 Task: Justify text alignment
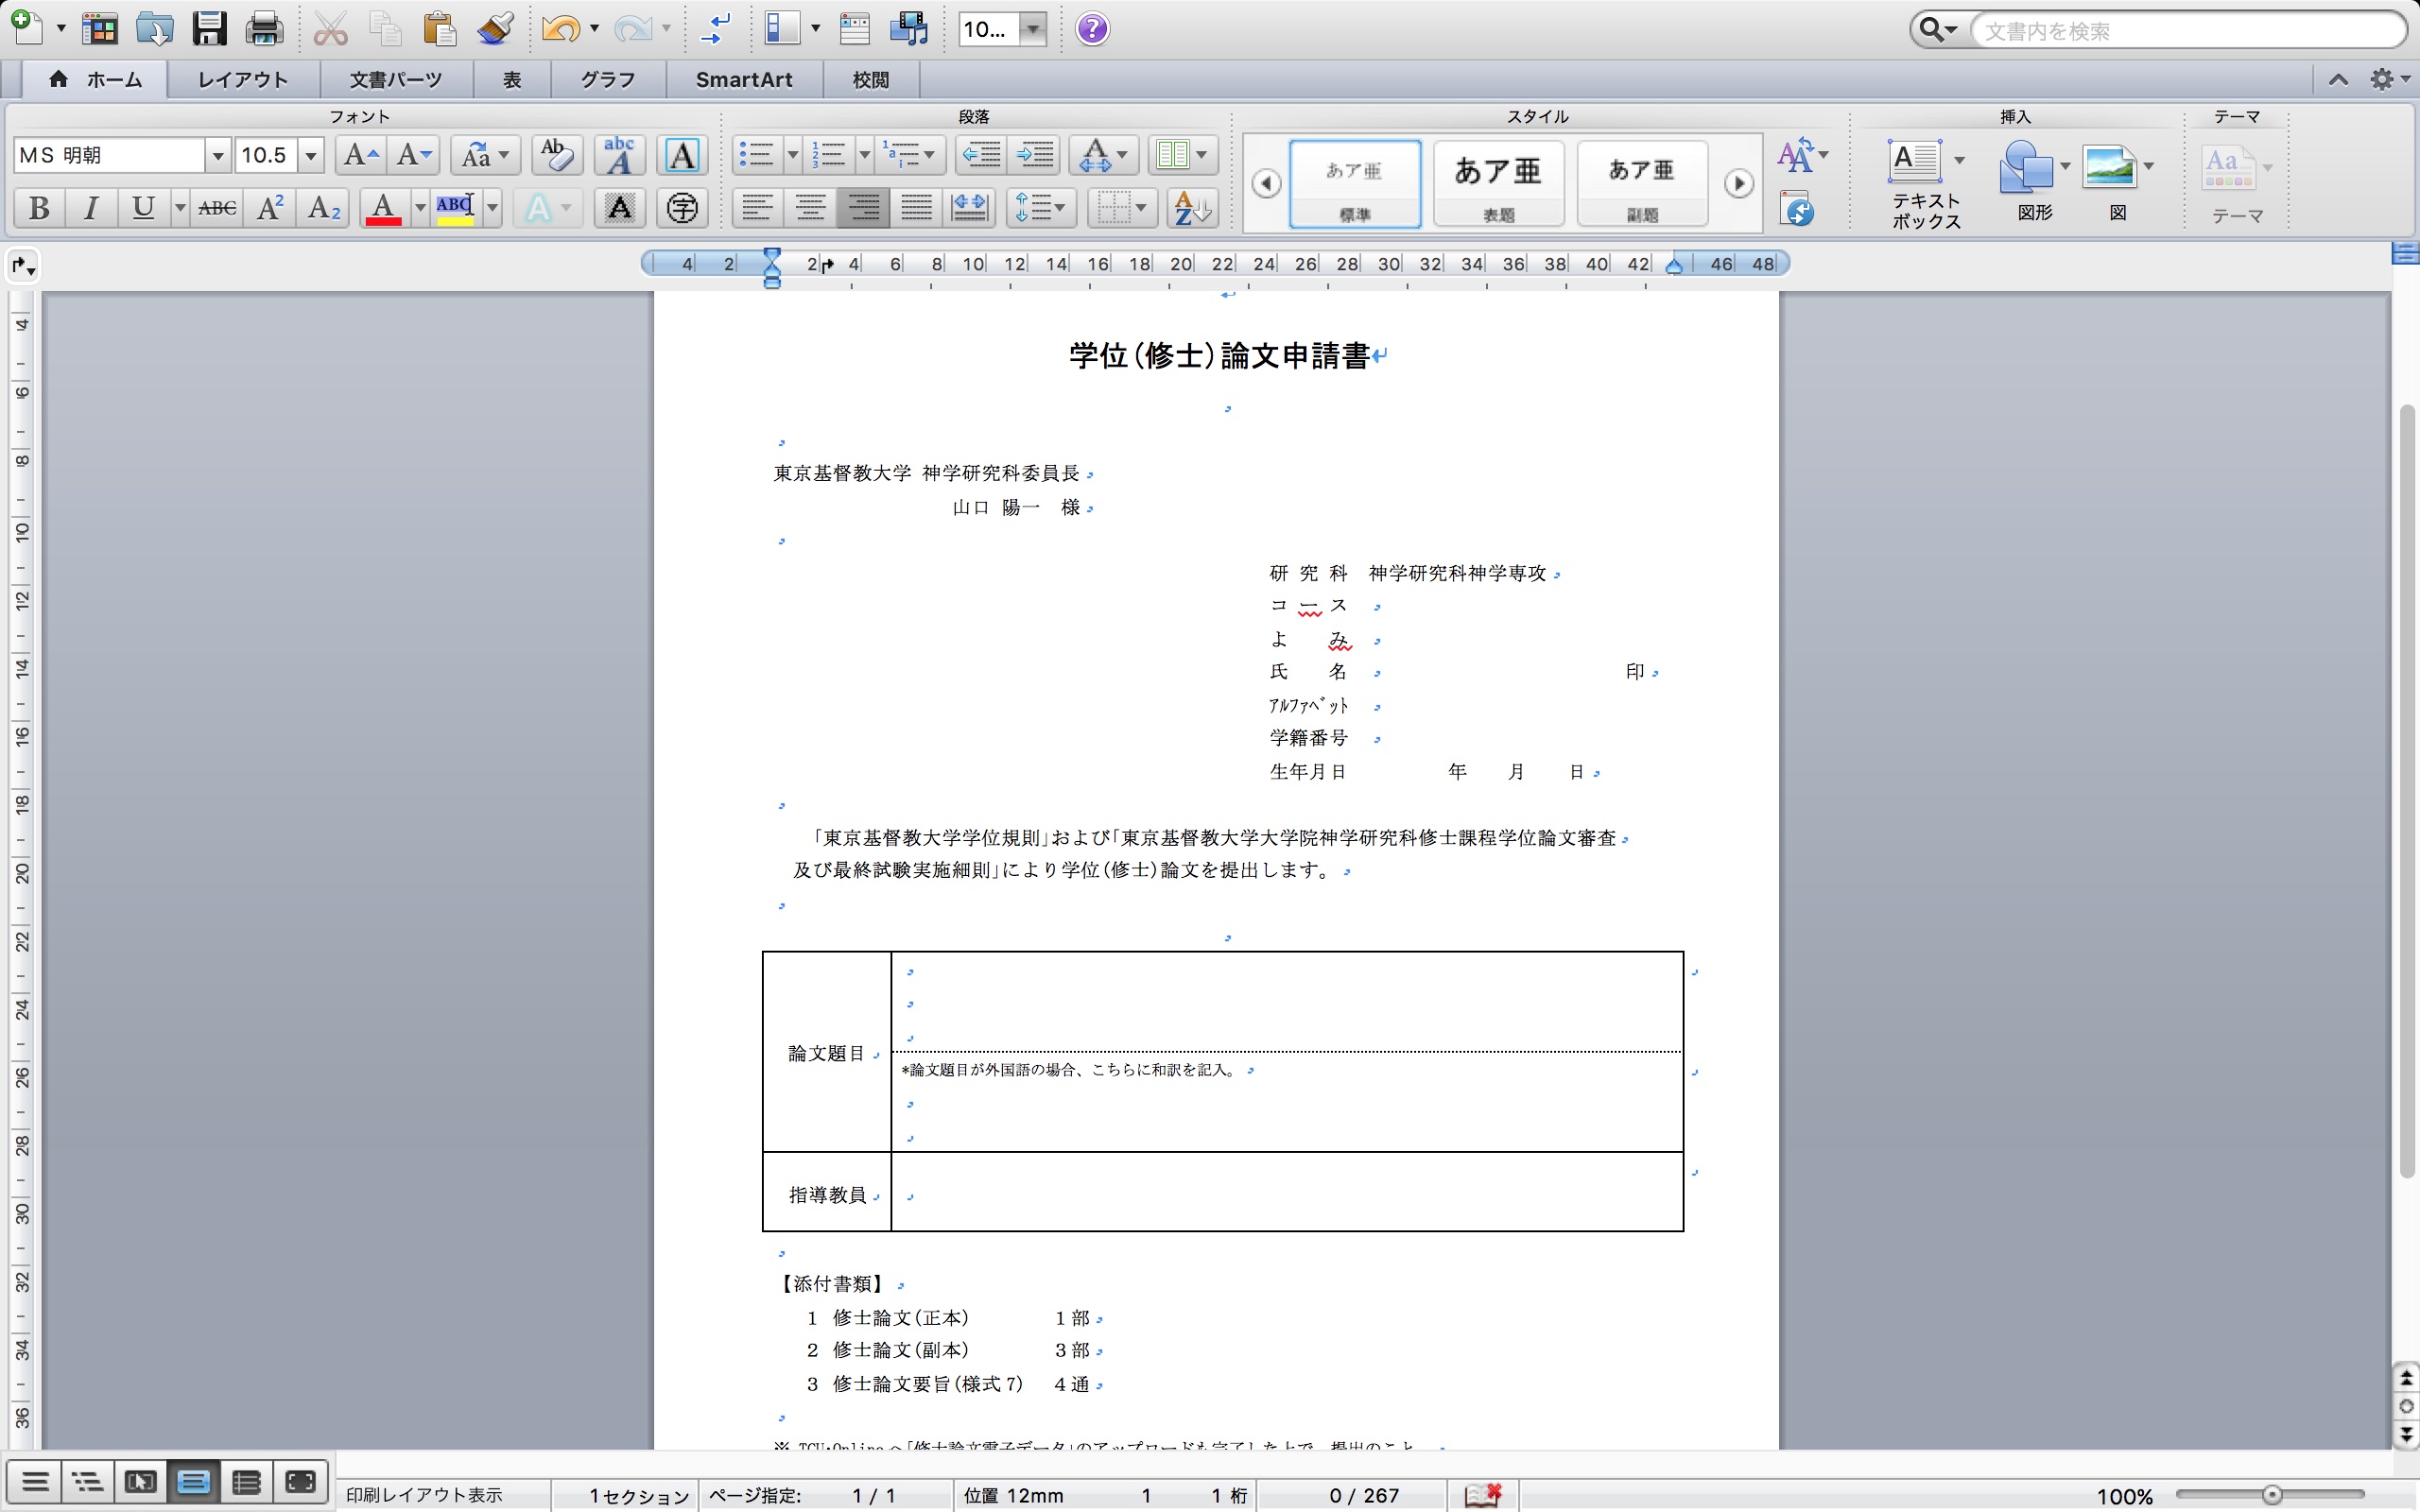916,208
